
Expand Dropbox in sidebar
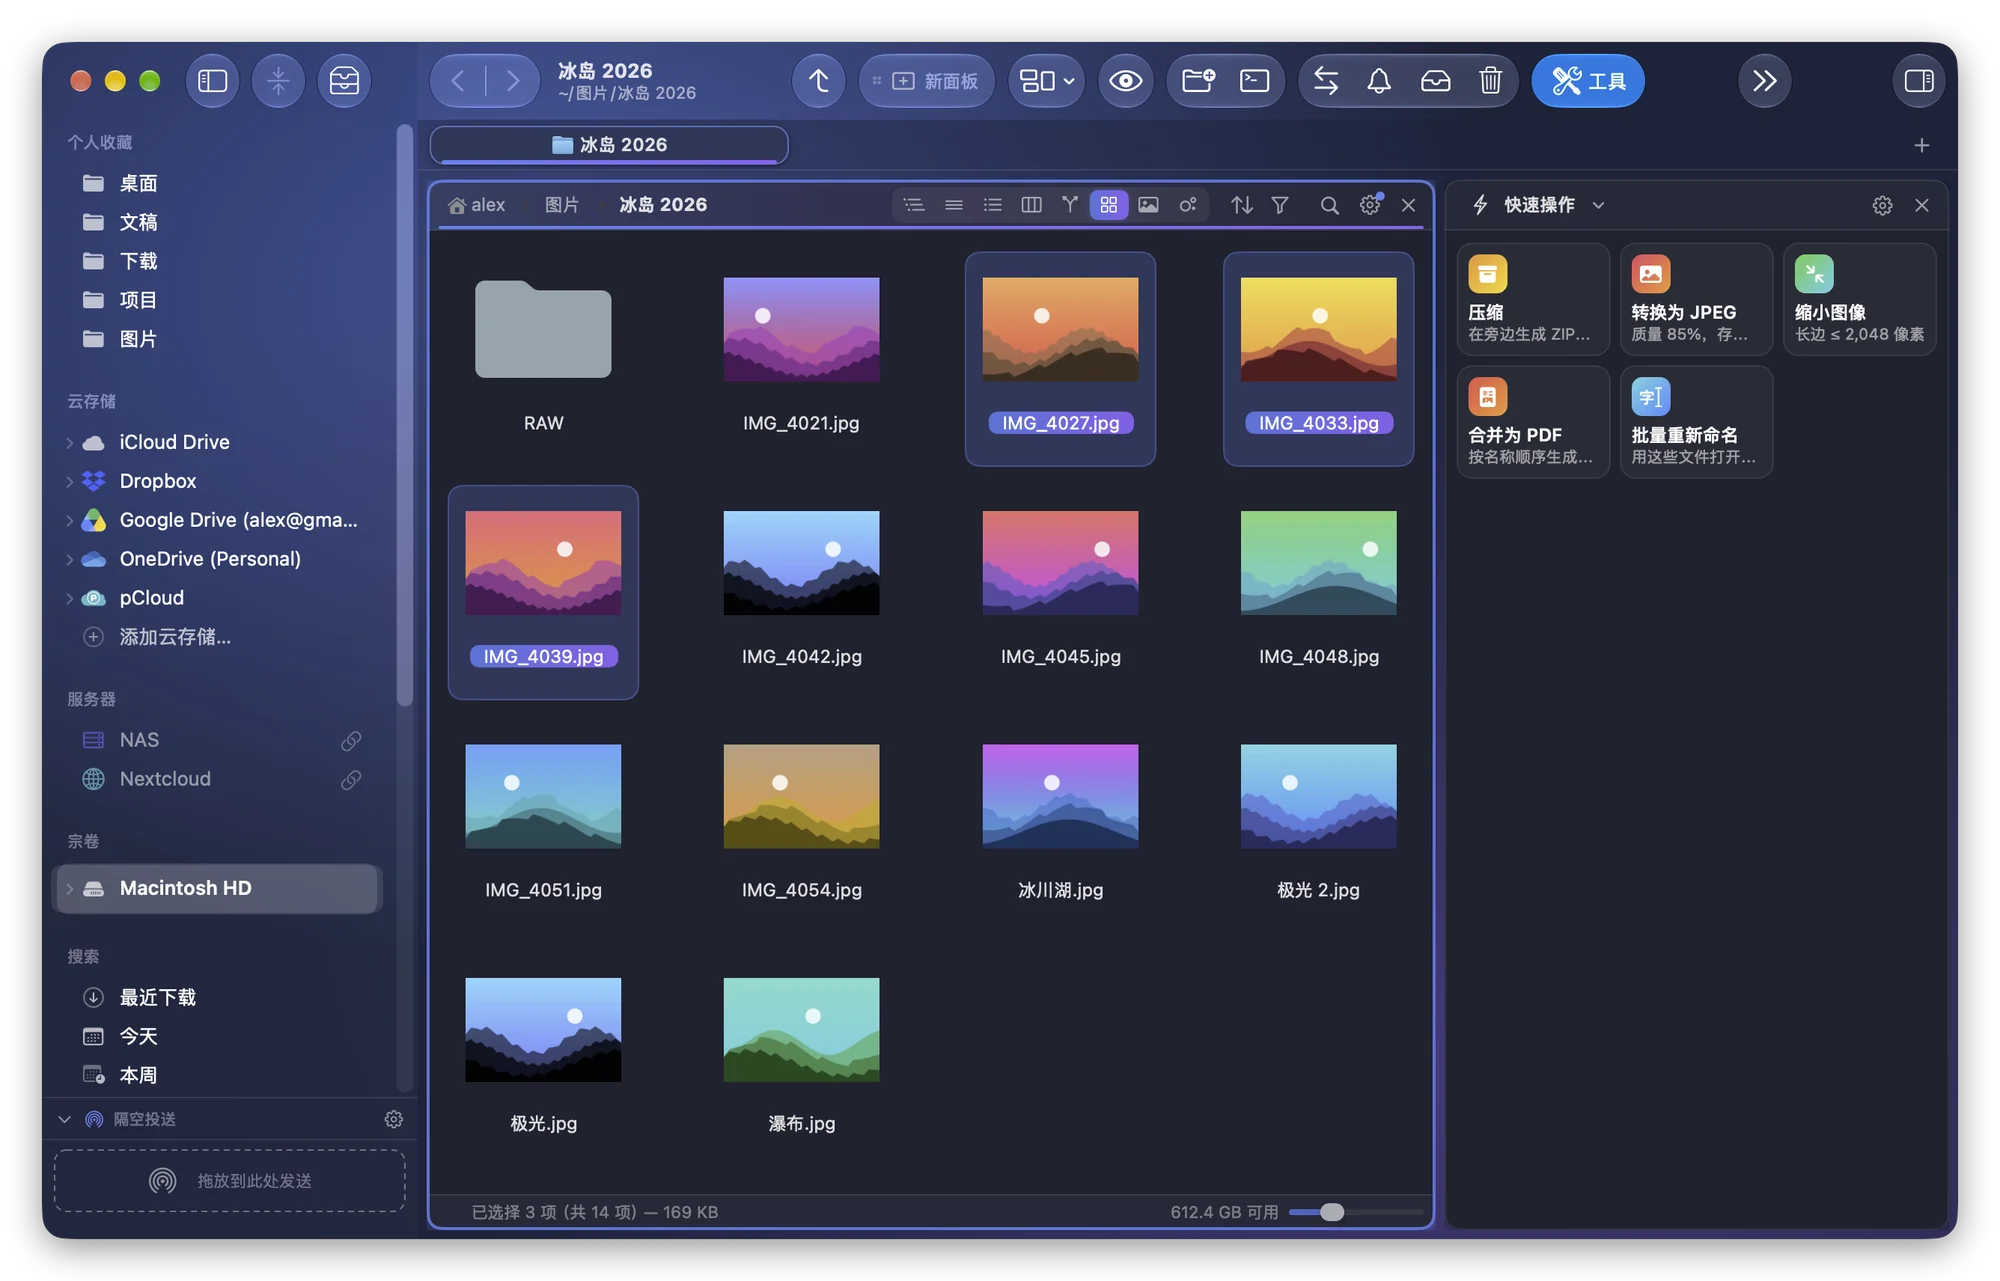coord(69,481)
